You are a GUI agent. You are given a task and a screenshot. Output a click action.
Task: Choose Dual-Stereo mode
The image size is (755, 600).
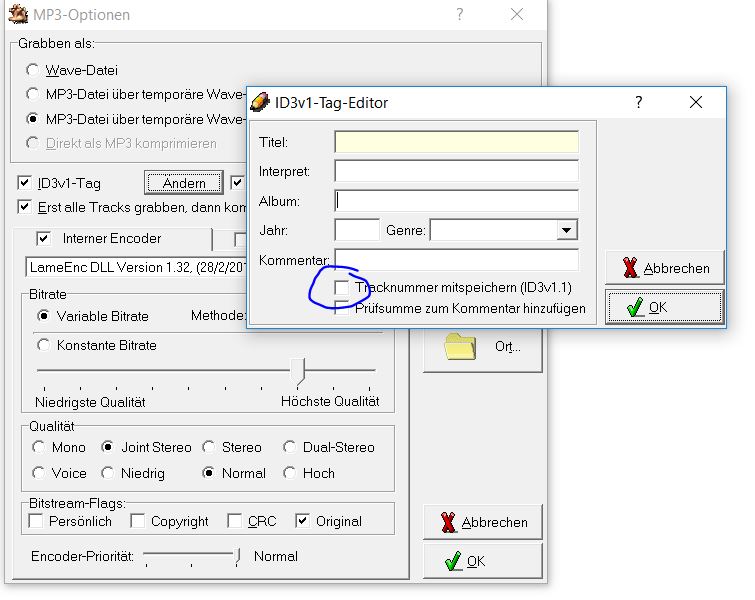pos(289,447)
